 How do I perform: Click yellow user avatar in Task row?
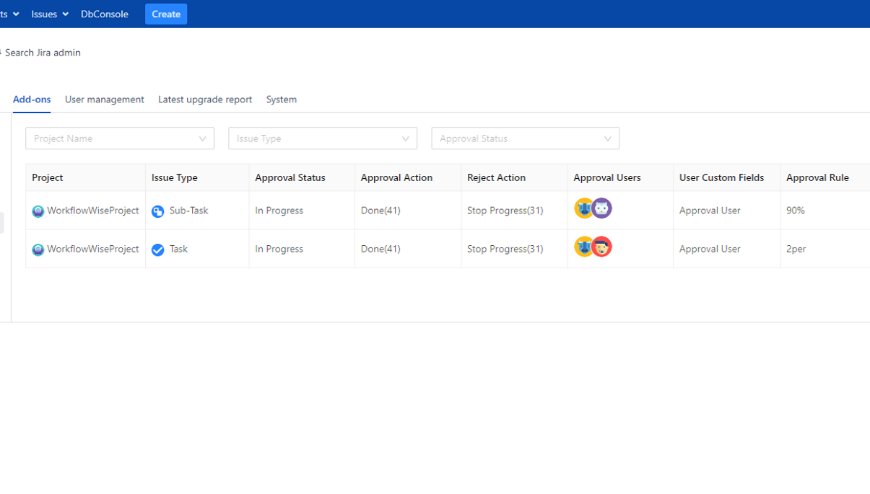(583, 246)
